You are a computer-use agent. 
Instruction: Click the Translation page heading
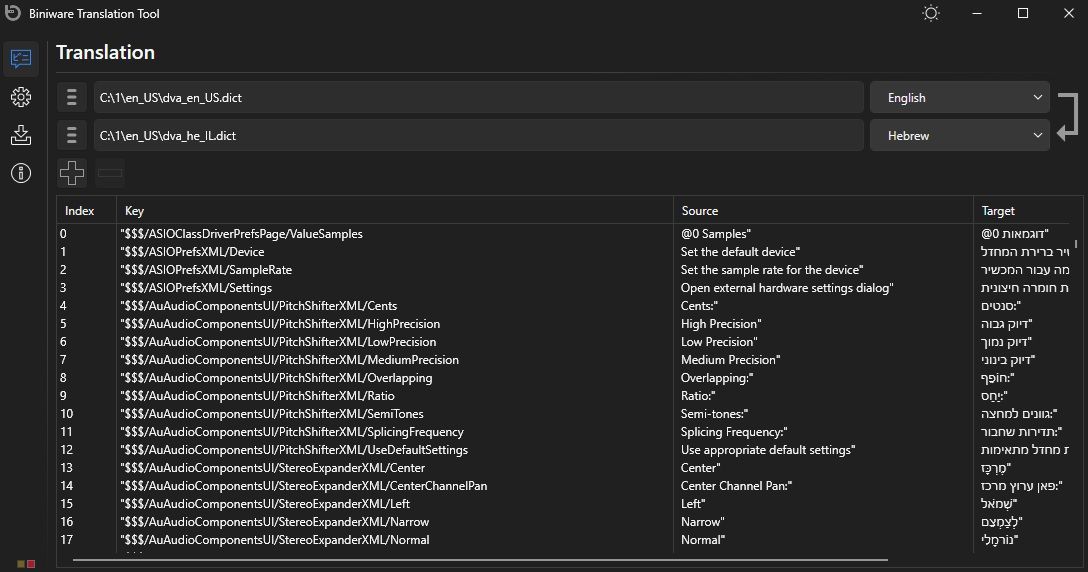[x=105, y=53]
